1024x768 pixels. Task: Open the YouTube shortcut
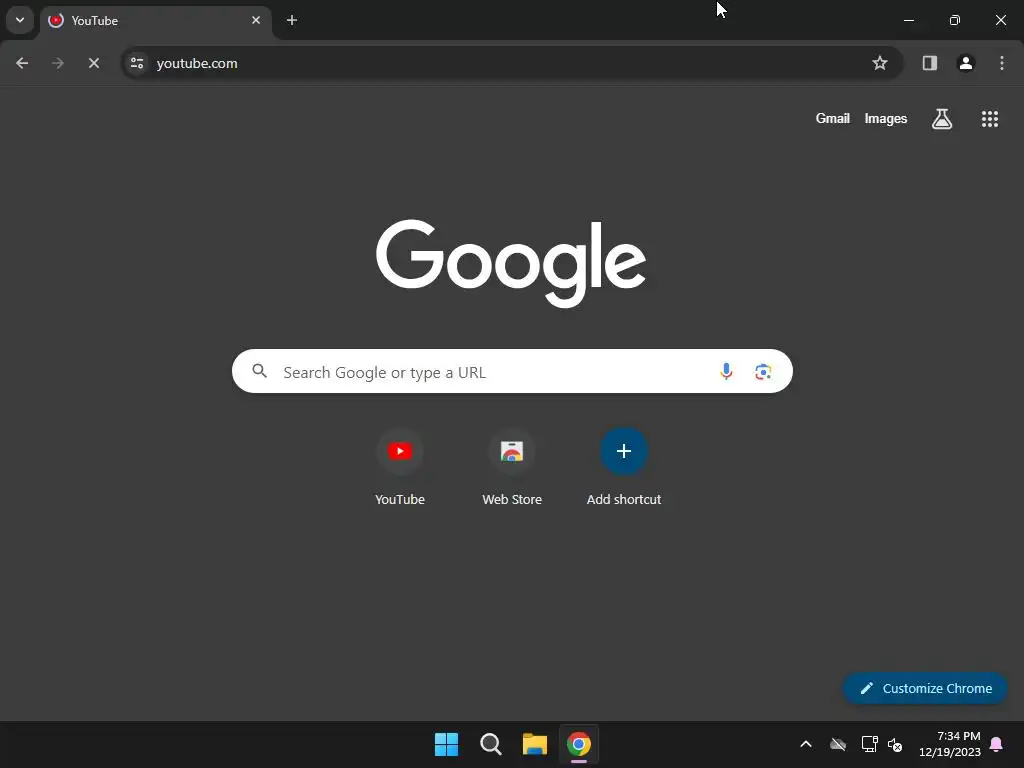[x=400, y=467]
